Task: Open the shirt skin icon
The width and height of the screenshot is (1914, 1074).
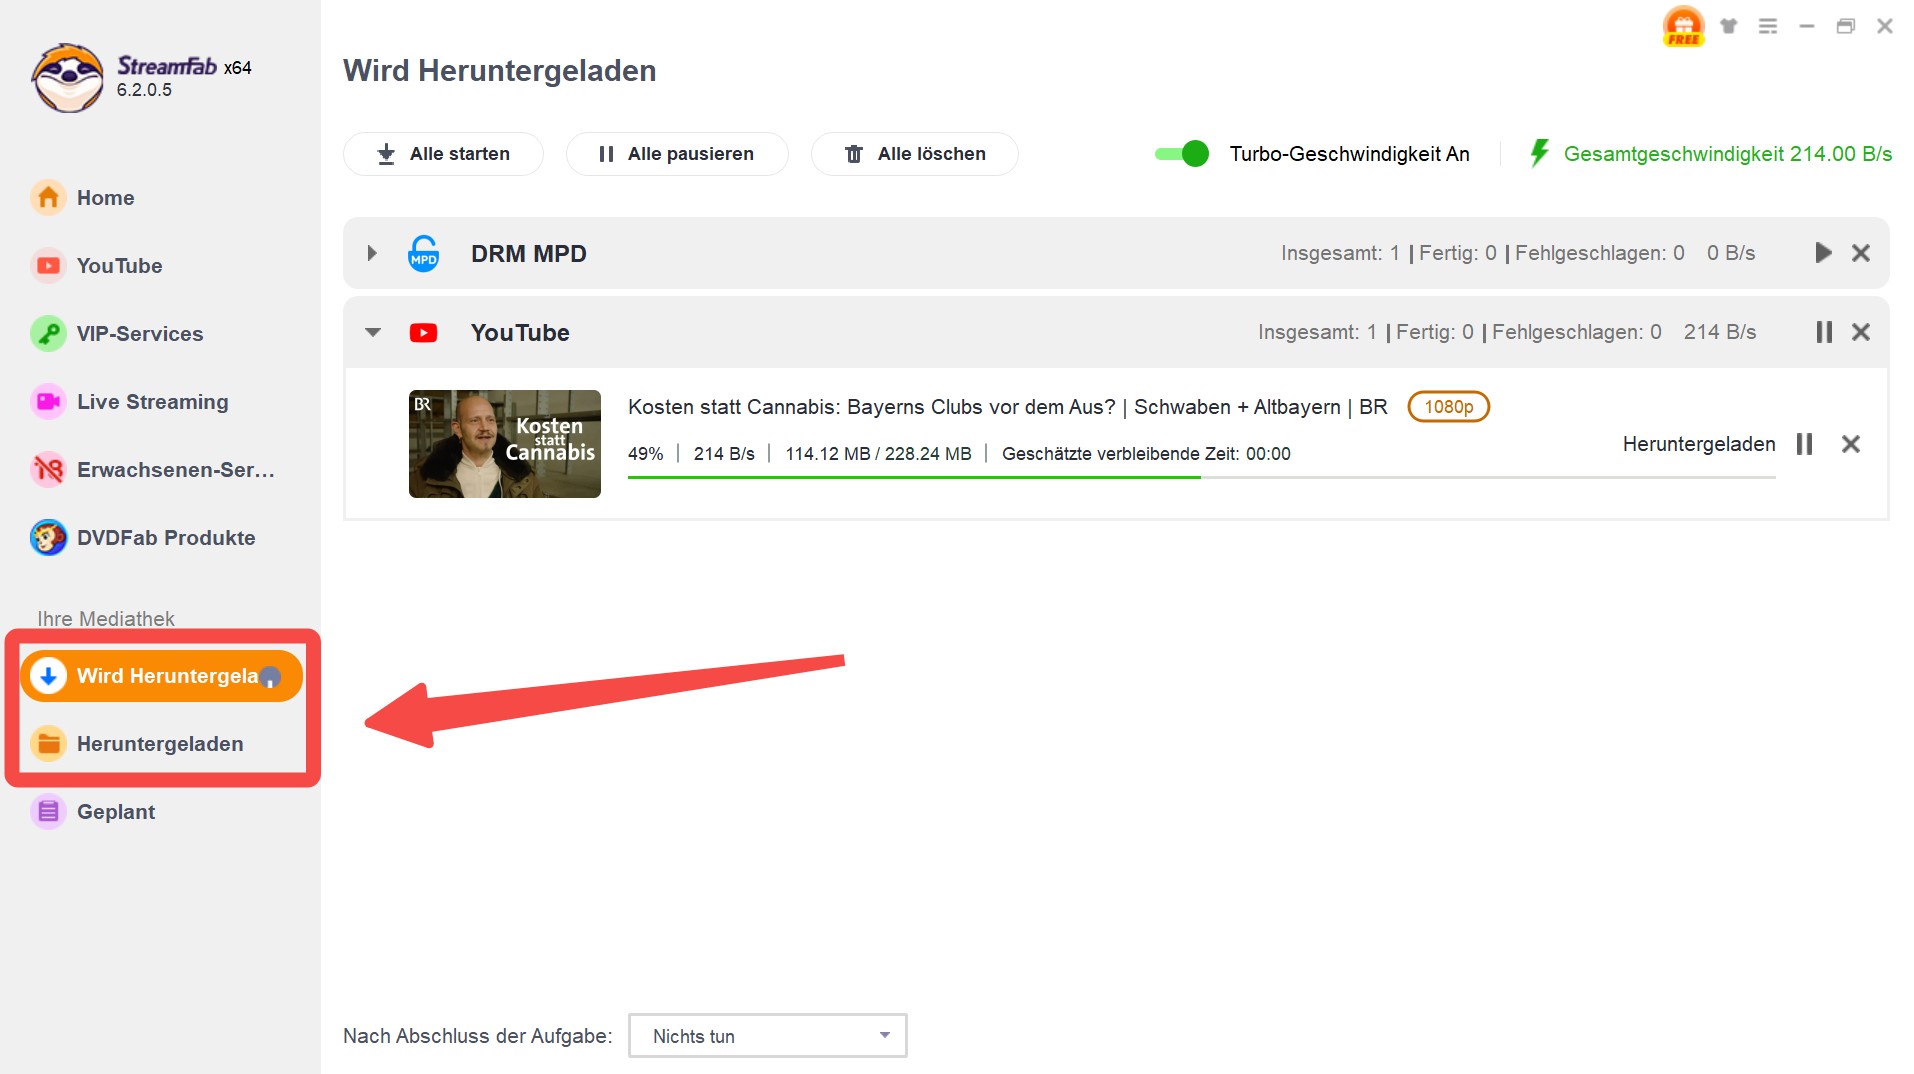Action: [x=1728, y=26]
